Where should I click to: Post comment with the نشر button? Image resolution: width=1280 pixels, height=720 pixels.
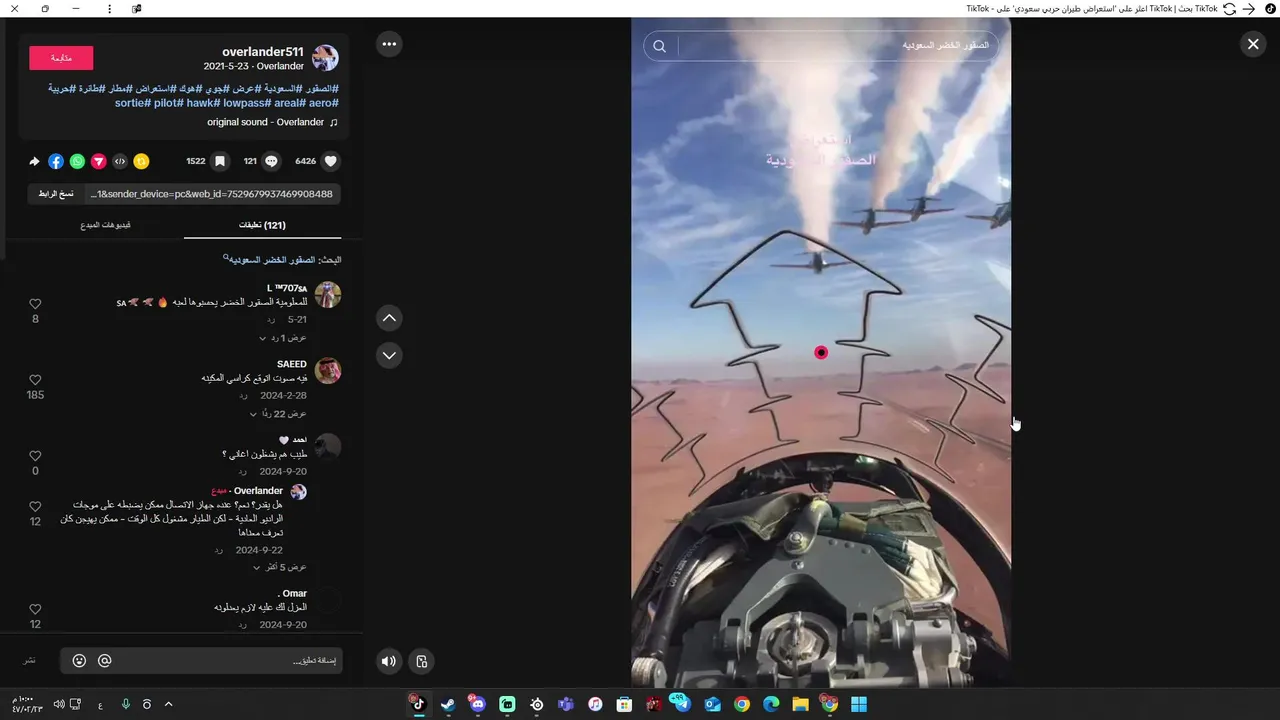(x=30, y=661)
